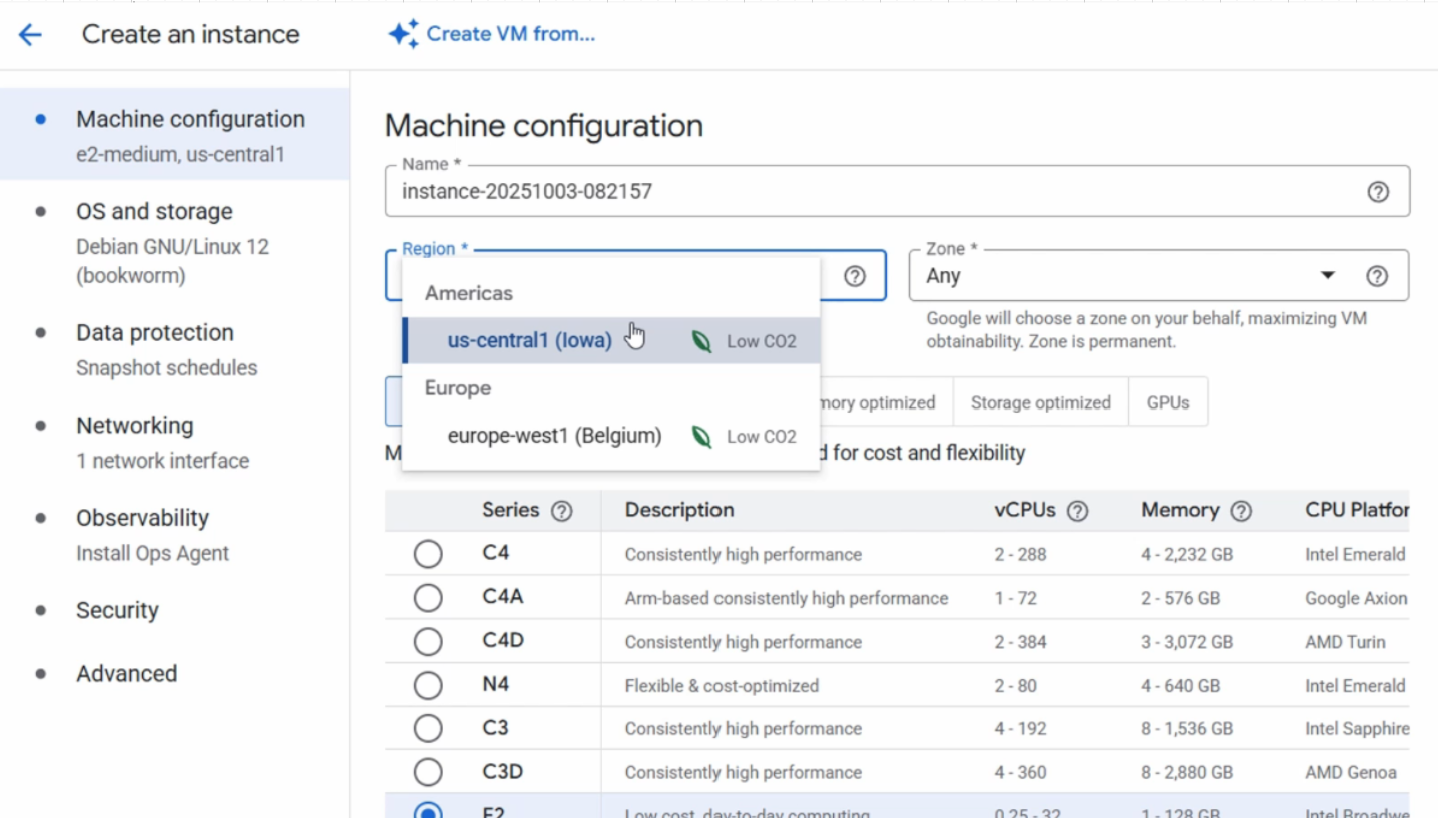Viewport: 1438px width, 818px height.
Task: Select the E2 series radio button
Action: pyautogui.click(x=428, y=810)
